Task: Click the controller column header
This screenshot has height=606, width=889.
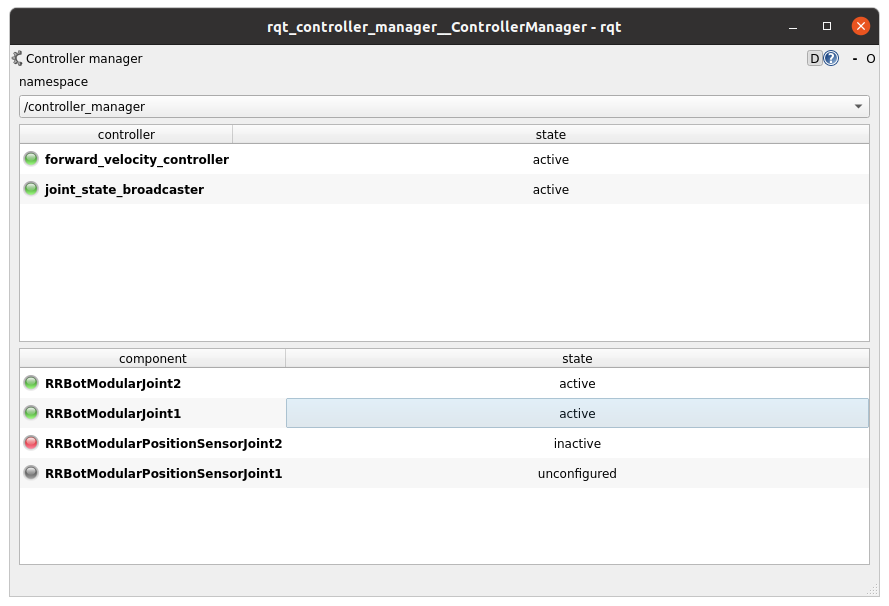Action: click(126, 134)
